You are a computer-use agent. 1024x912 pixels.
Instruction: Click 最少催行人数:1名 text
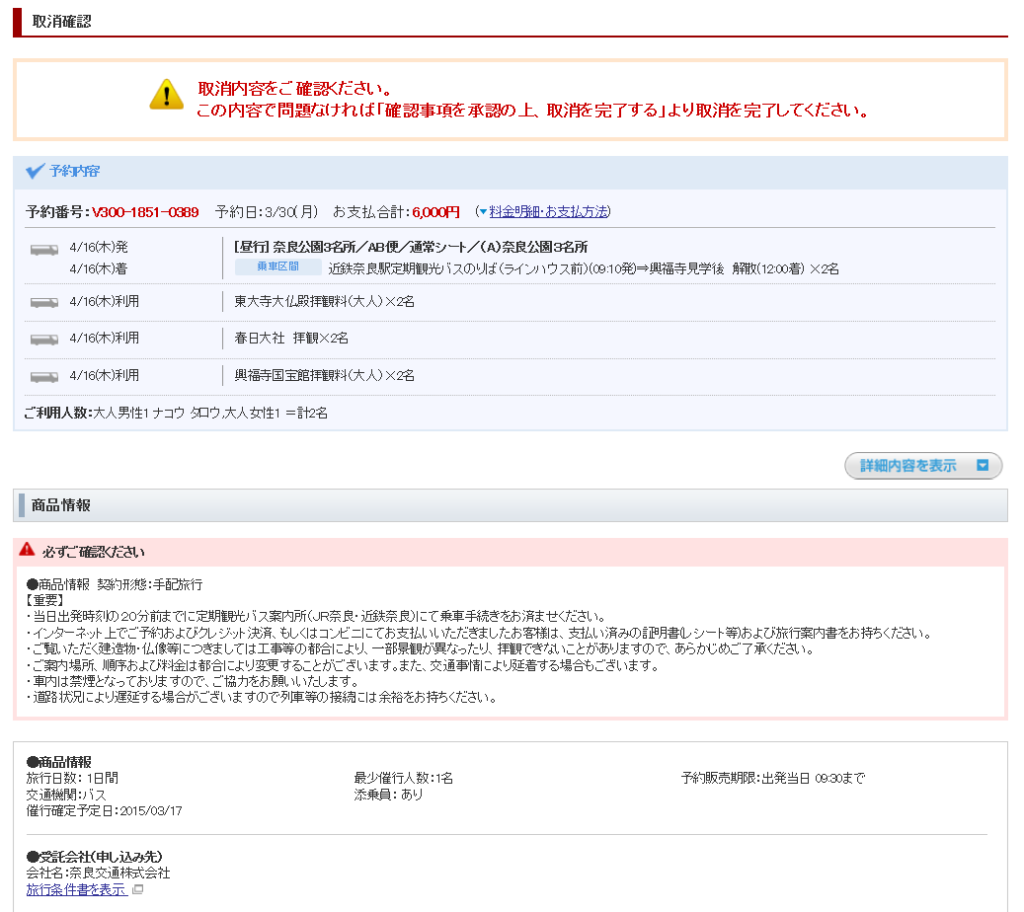point(403,778)
